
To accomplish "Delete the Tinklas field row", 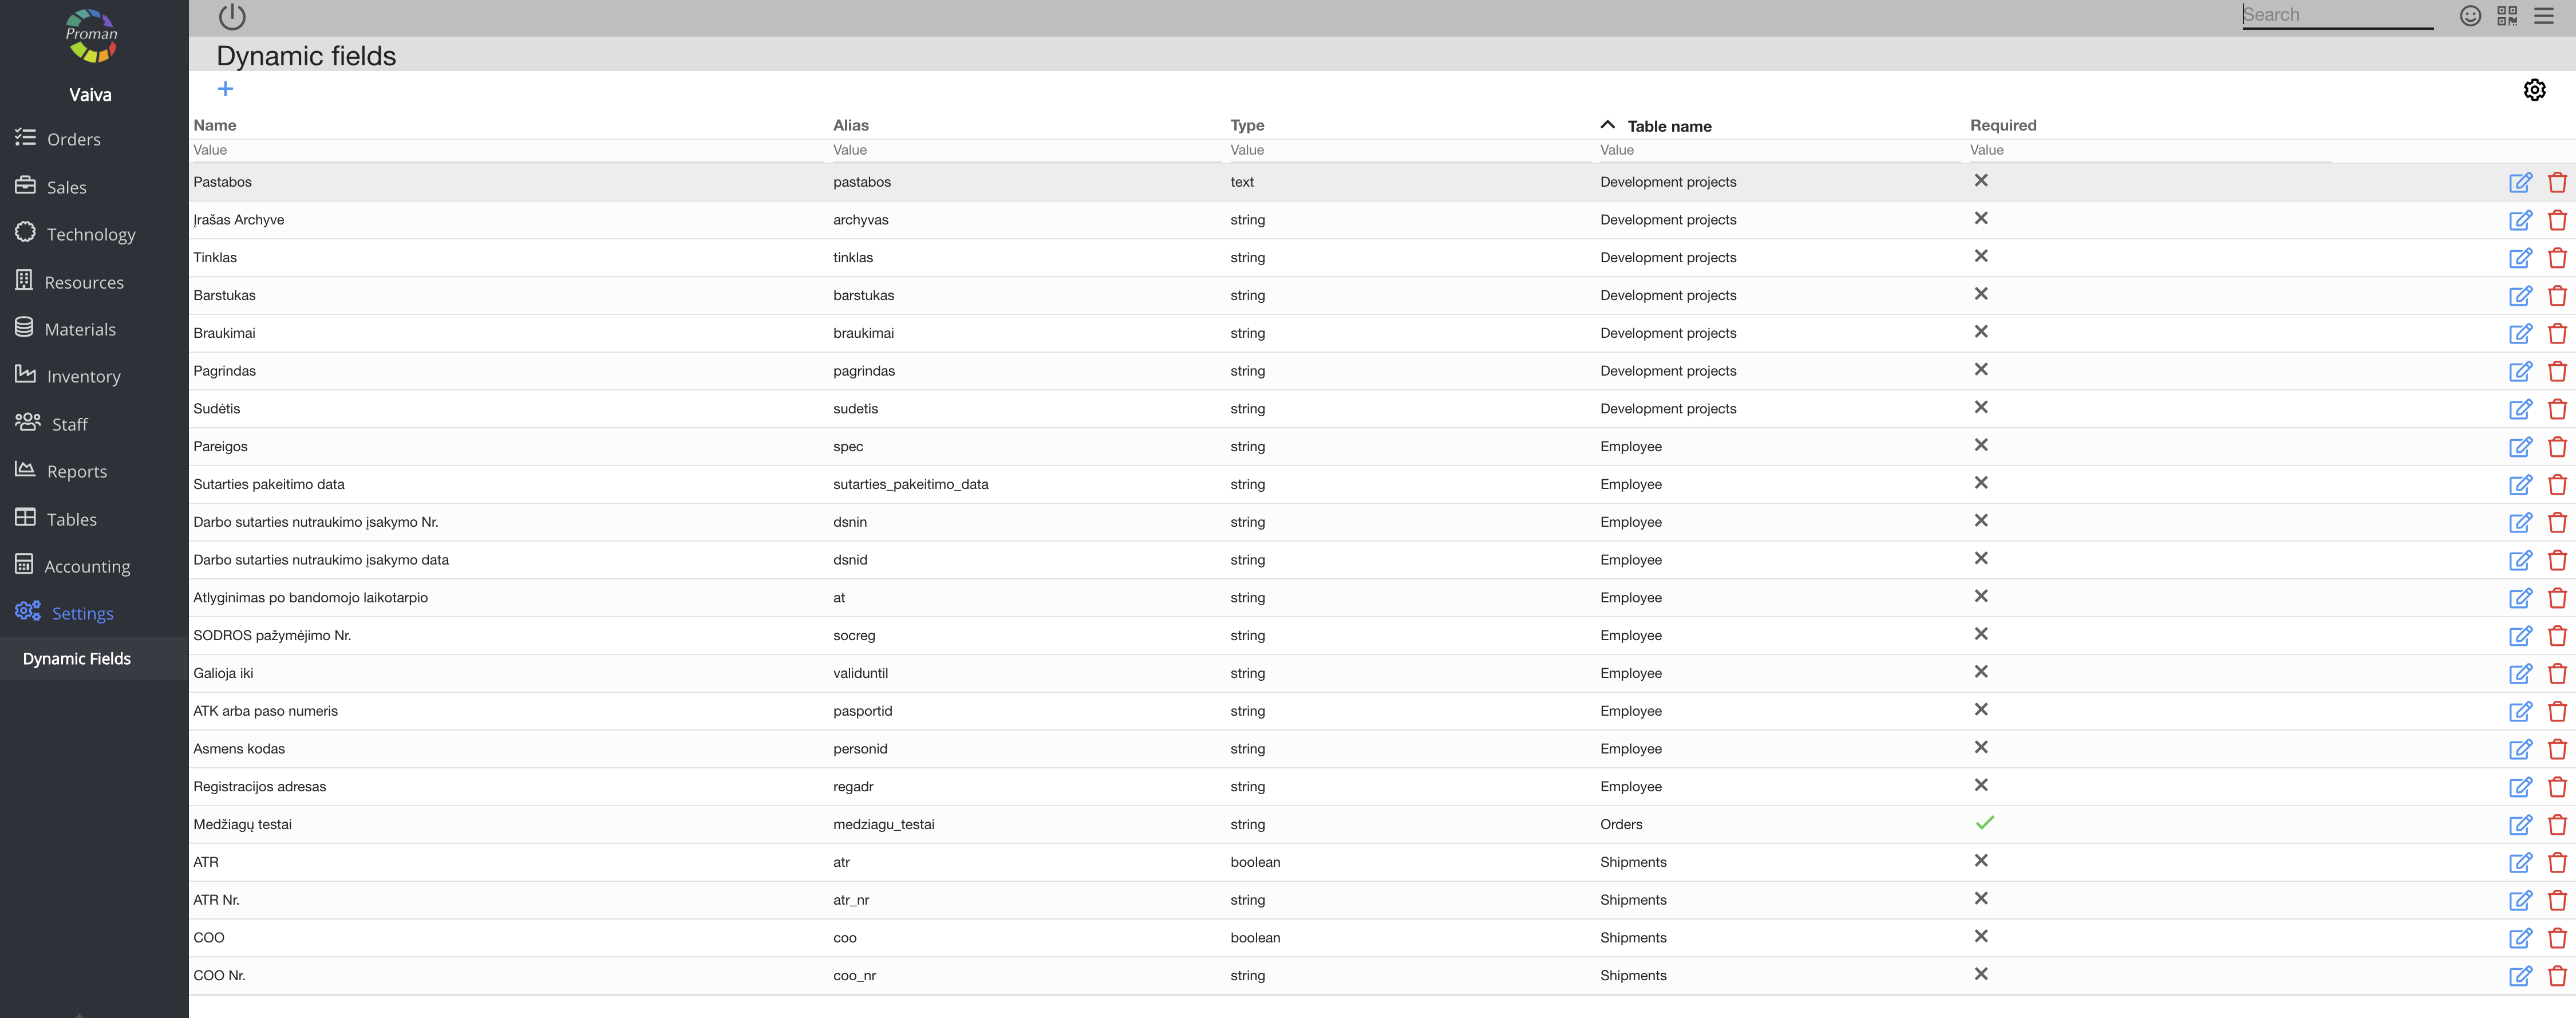I will pos(2556,258).
